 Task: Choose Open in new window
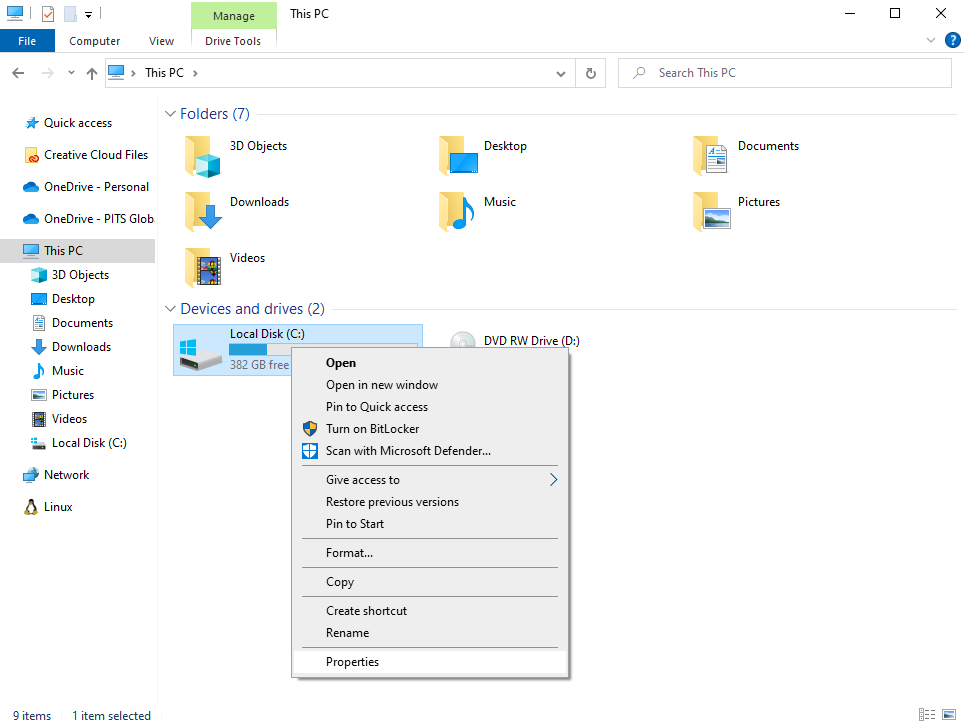click(x=430, y=385)
